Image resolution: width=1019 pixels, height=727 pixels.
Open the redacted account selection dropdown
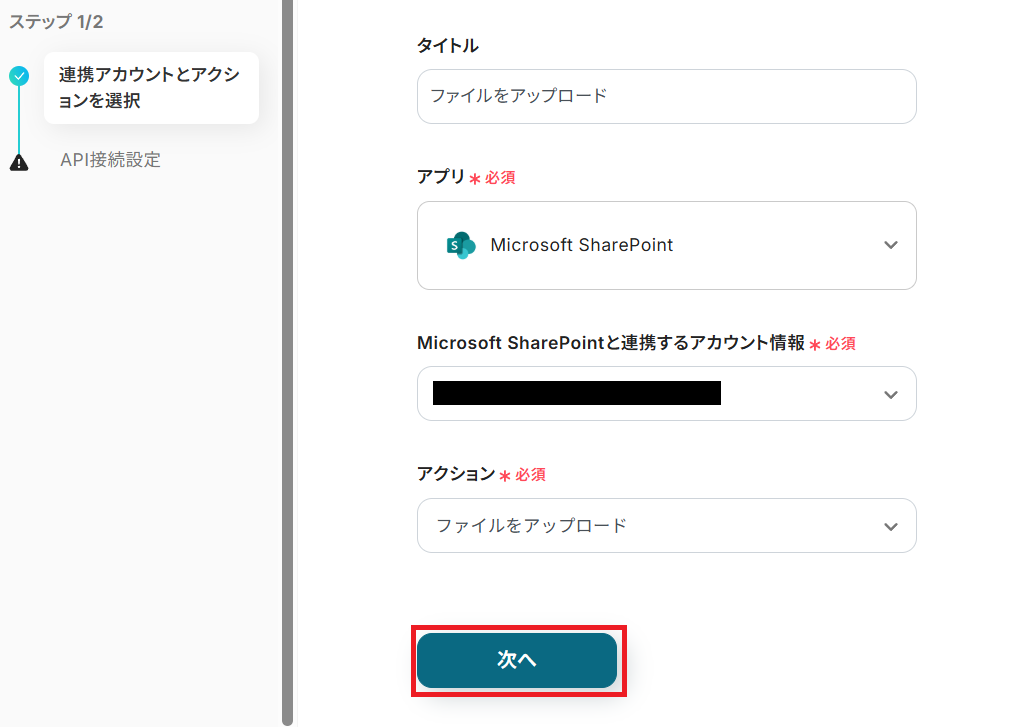(x=650, y=394)
